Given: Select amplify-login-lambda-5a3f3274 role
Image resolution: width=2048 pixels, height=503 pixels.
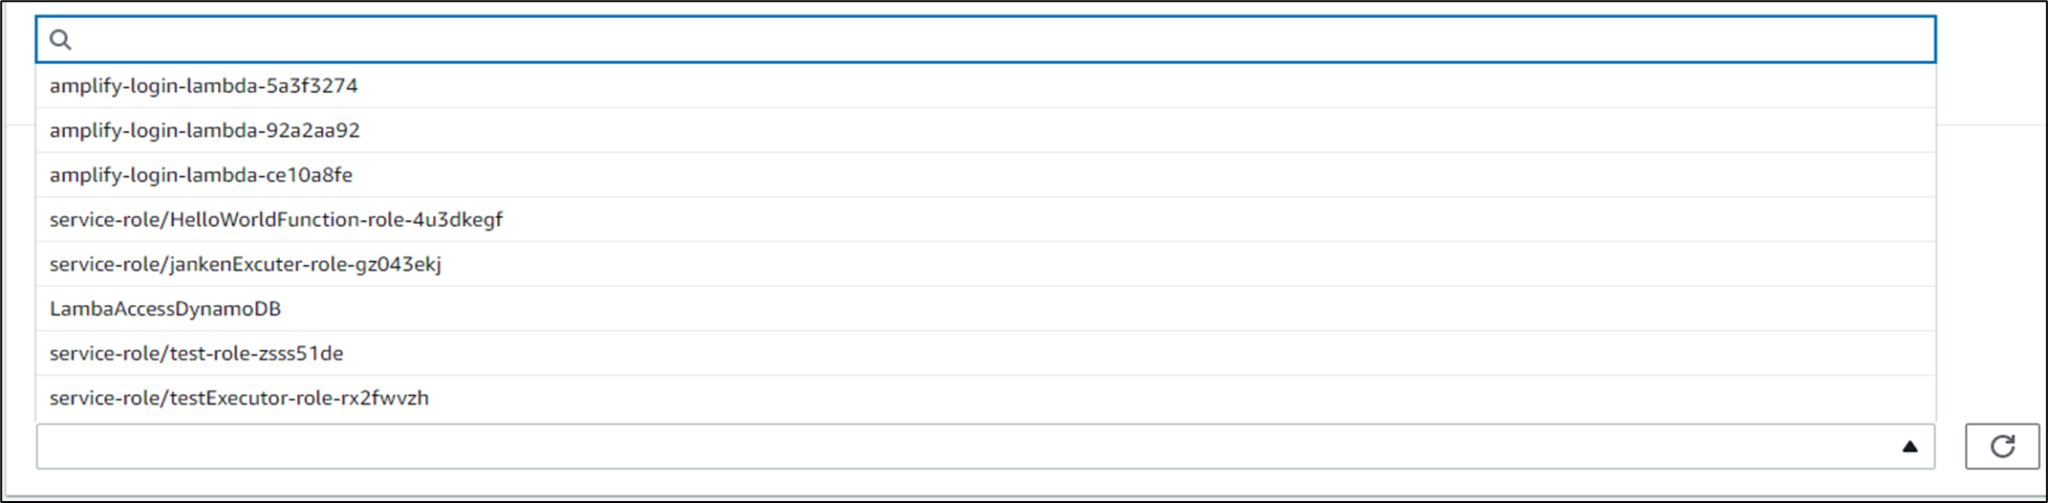Looking at the screenshot, I should 204,86.
